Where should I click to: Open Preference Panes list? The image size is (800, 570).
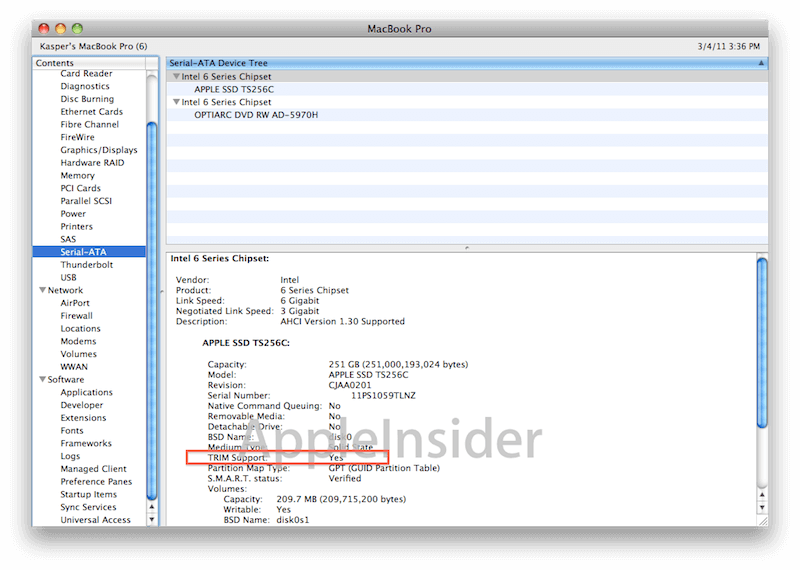(x=96, y=482)
